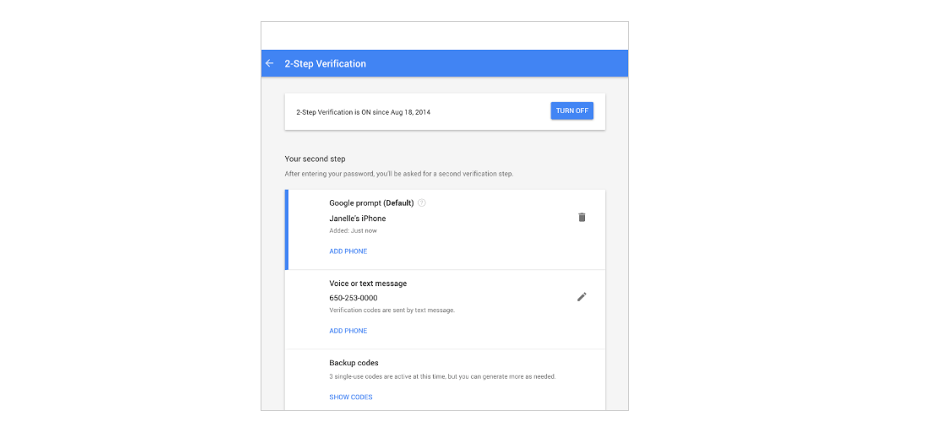Click the Added: Just now label
The height and width of the screenshot is (444, 934).
click(x=353, y=231)
